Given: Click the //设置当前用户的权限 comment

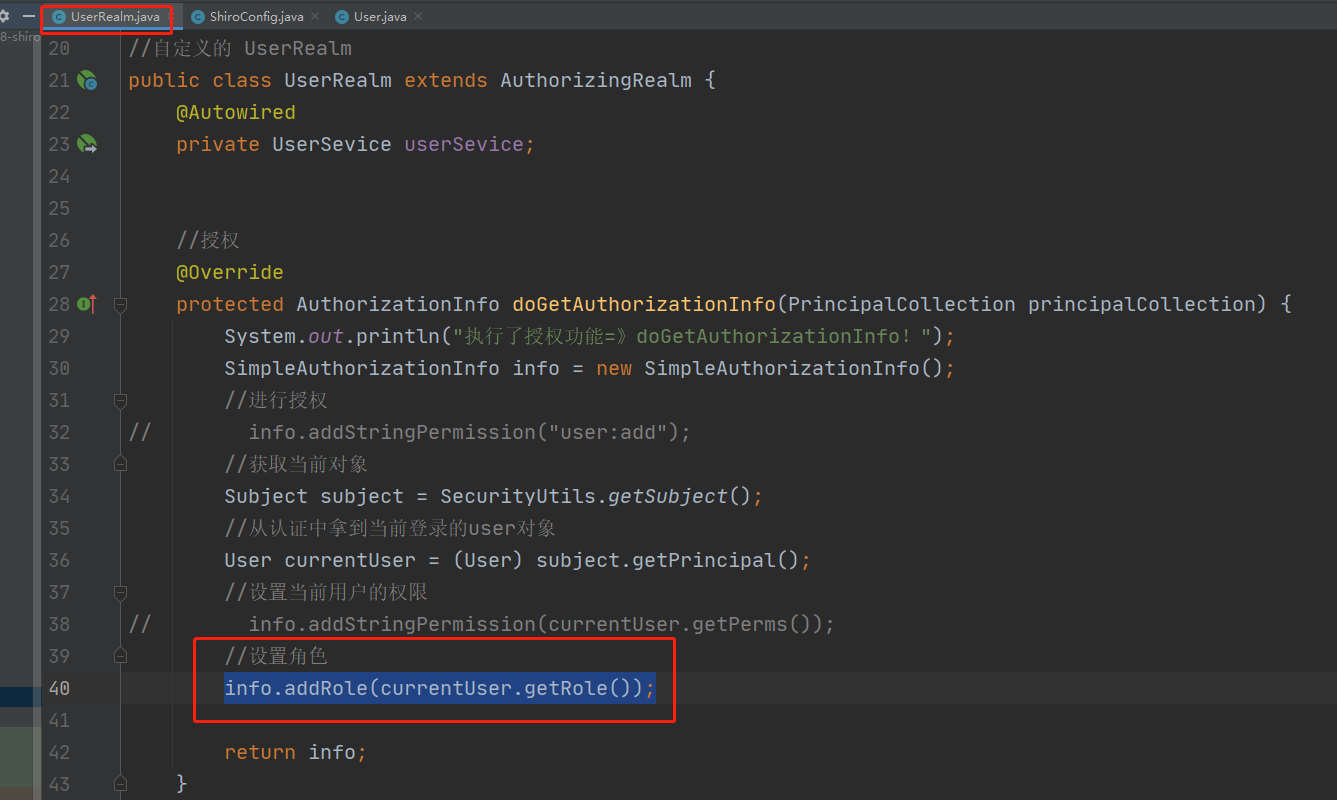Looking at the screenshot, I should tap(326, 592).
